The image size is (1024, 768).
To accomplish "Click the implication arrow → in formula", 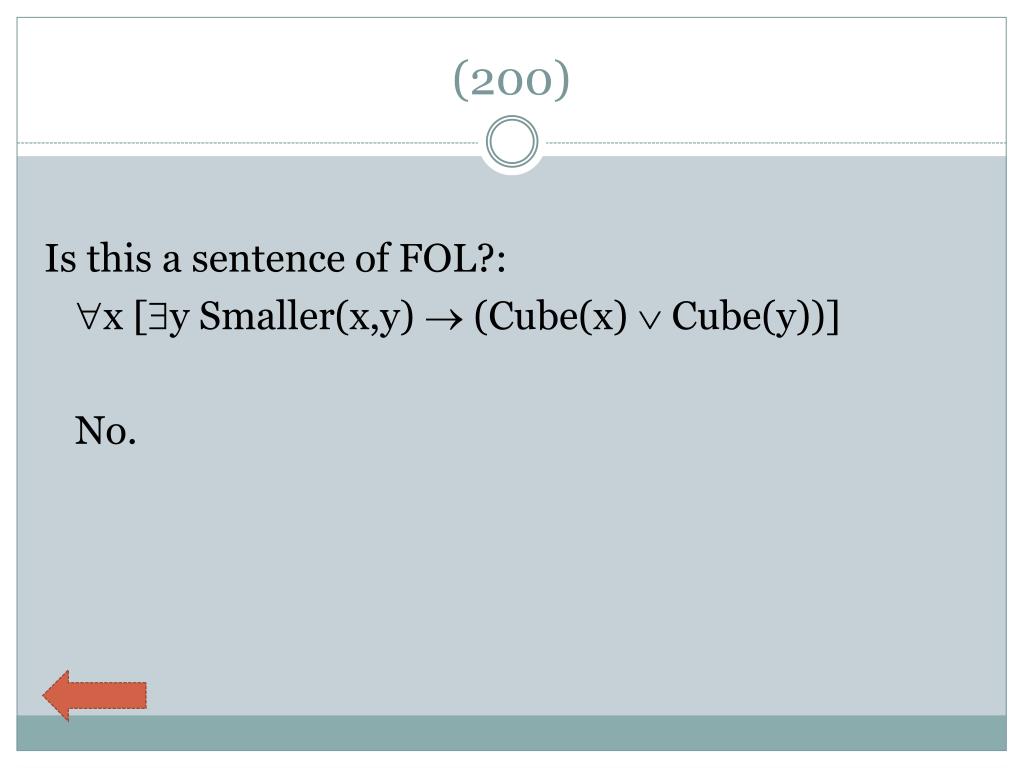I will click(x=443, y=320).
